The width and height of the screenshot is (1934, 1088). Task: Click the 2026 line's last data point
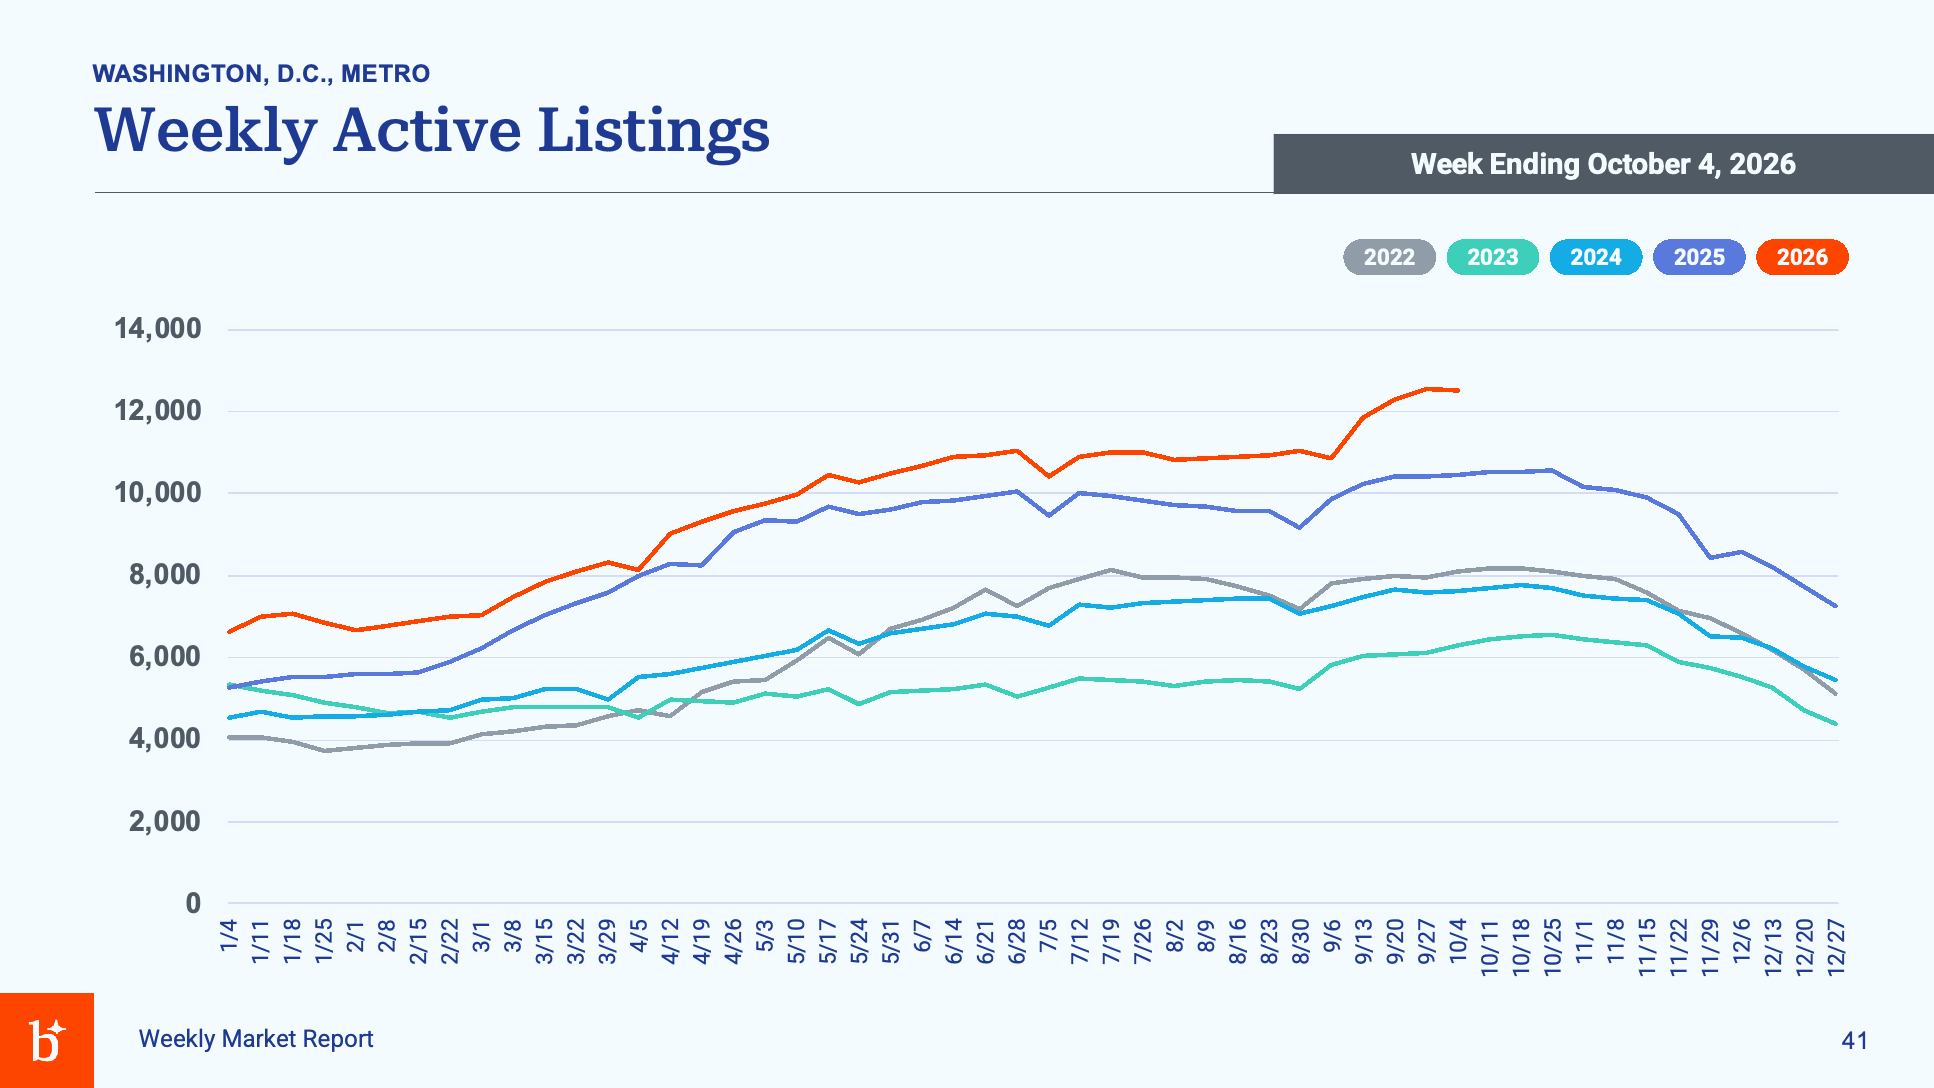click(x=1458, y=390)
